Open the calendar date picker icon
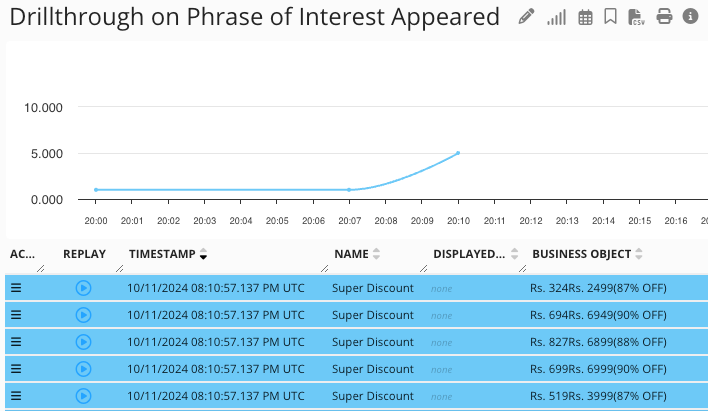This screenshot has width=708, height=411. 585,17
